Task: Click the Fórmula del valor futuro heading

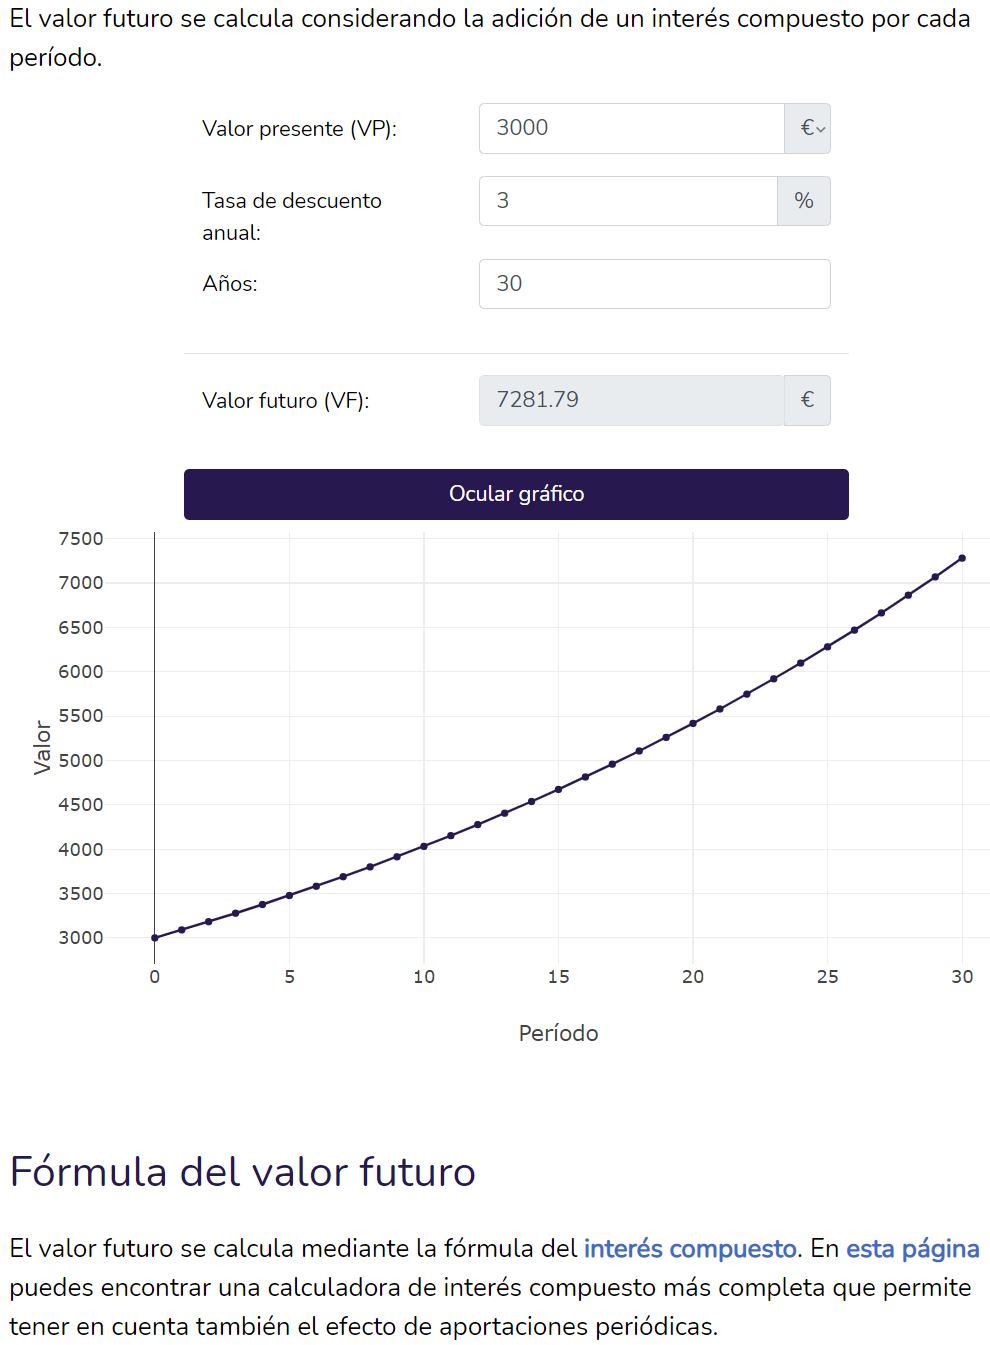Action: coord(242,1172)
